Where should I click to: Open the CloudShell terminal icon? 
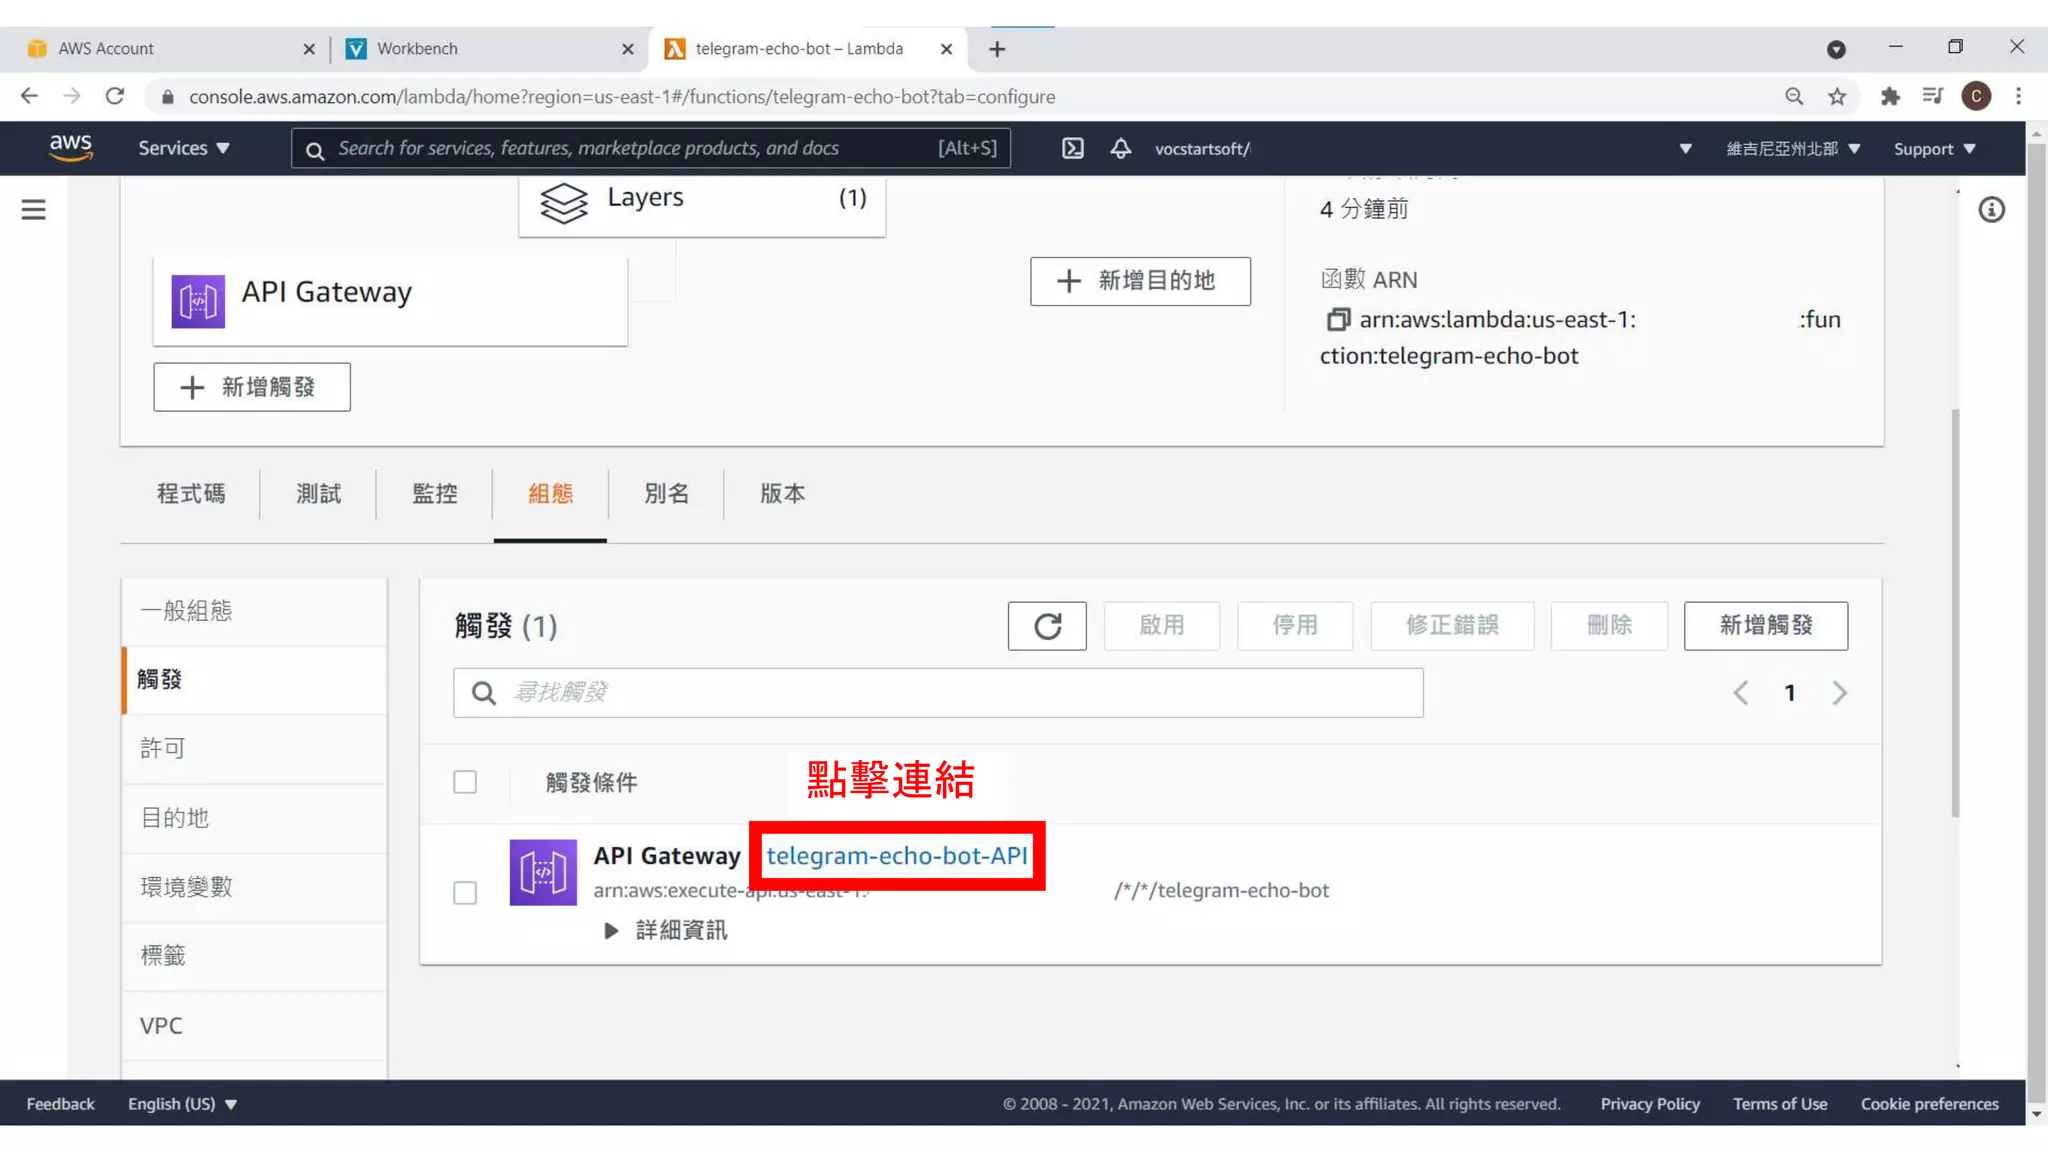coord(1072,148)
